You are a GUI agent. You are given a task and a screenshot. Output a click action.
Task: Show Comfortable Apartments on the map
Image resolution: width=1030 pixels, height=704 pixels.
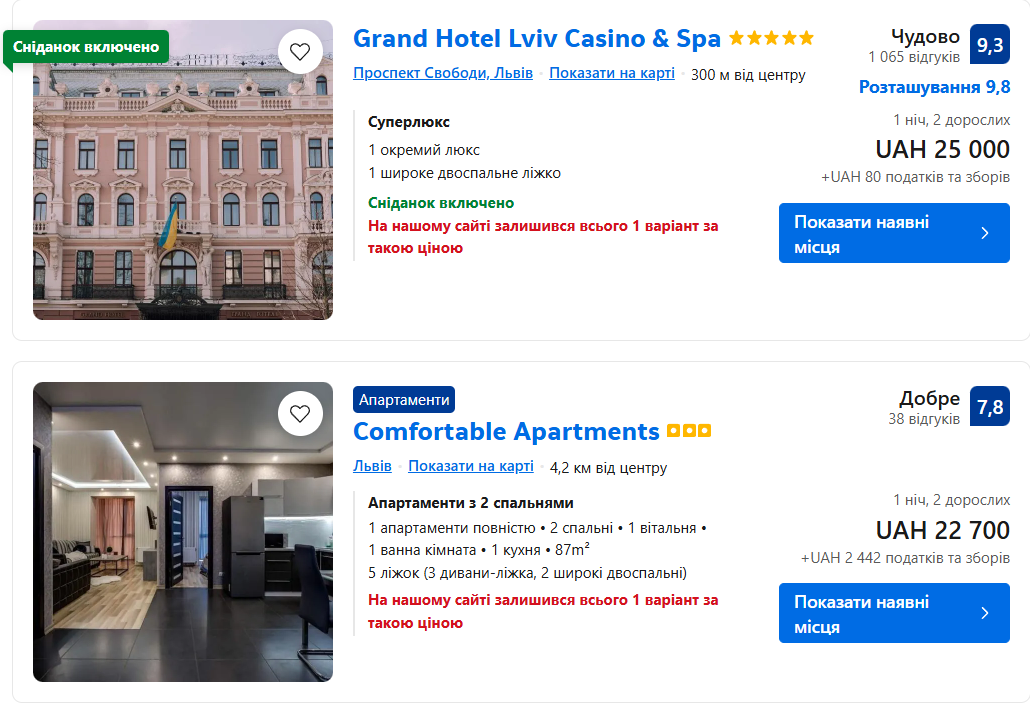coord(470,466)
